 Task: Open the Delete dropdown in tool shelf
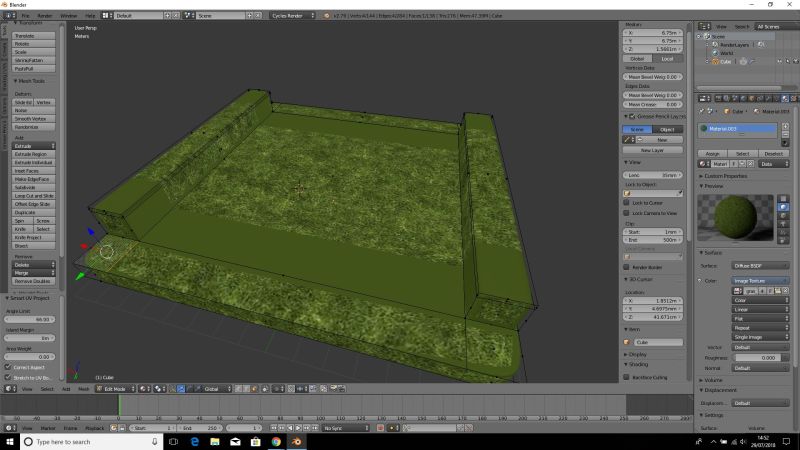[34, 265]
